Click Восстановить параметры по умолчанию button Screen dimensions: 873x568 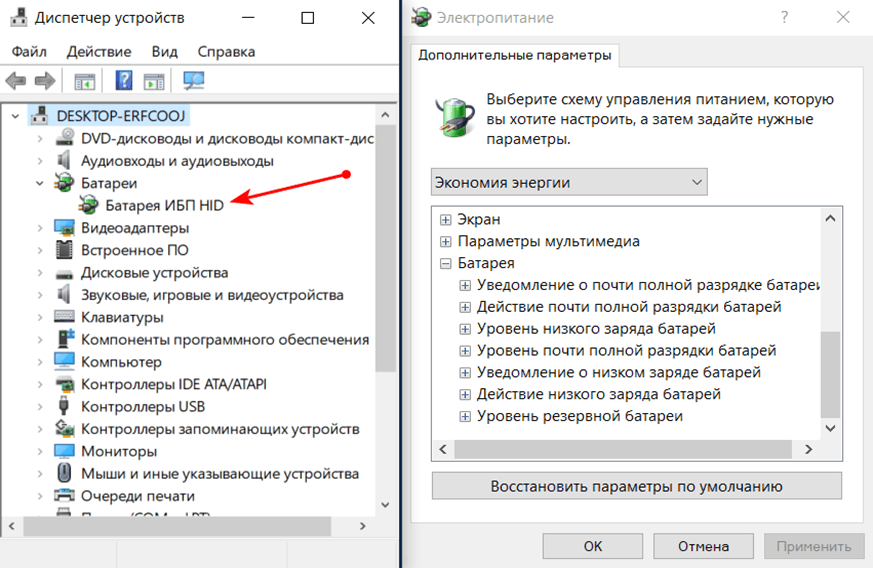click(636, 486)
